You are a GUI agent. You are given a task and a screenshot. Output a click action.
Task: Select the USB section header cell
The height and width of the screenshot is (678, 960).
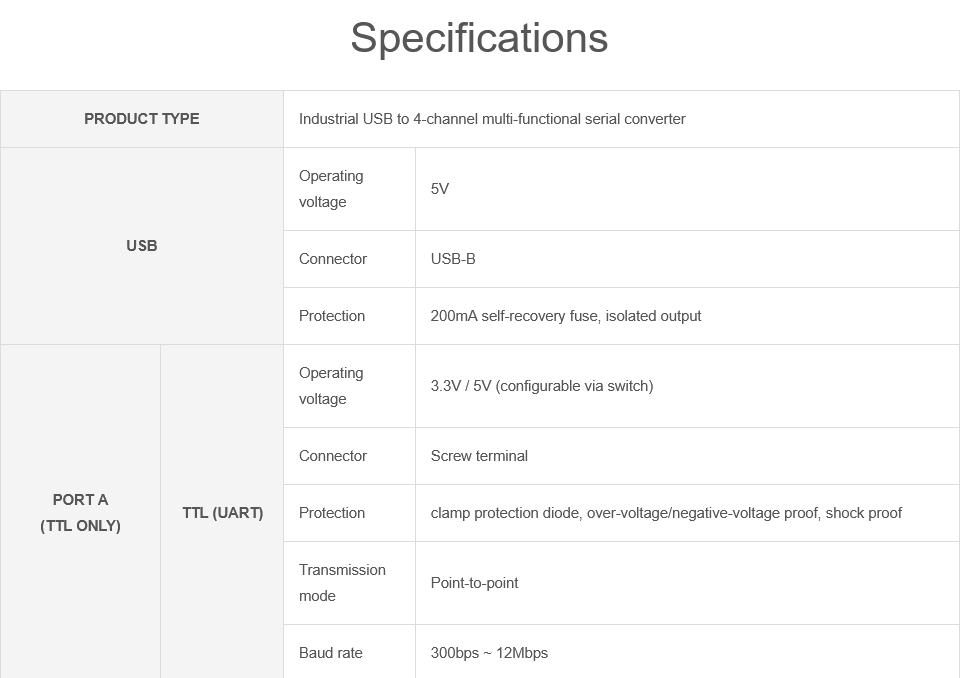pyautogui.click(x=142, y=246)
